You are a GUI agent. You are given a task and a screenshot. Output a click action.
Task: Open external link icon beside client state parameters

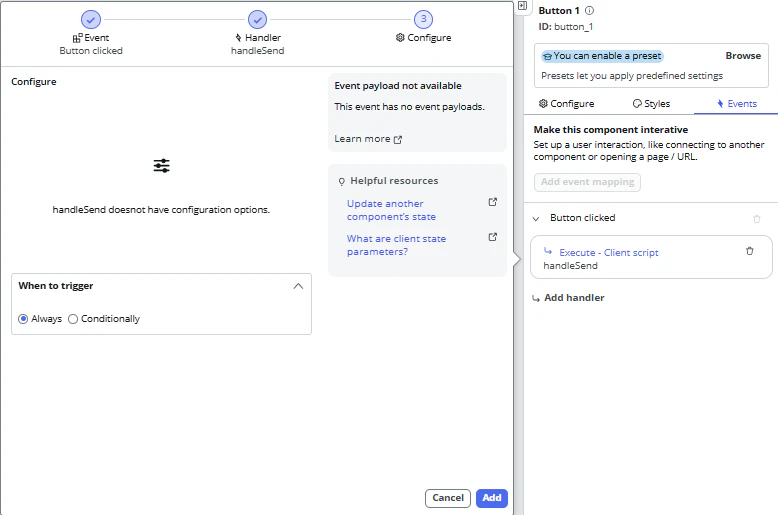tap(493, 237)
